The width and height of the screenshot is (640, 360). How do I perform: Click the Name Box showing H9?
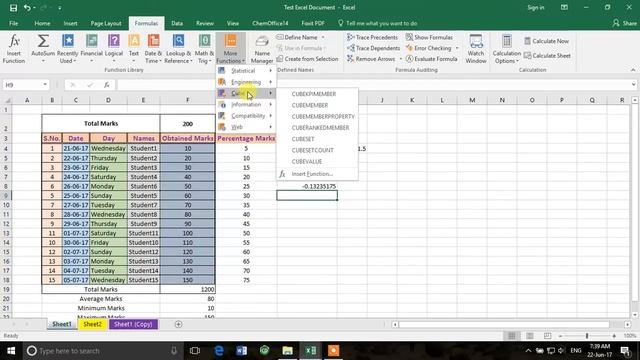[x=22, y=85]
